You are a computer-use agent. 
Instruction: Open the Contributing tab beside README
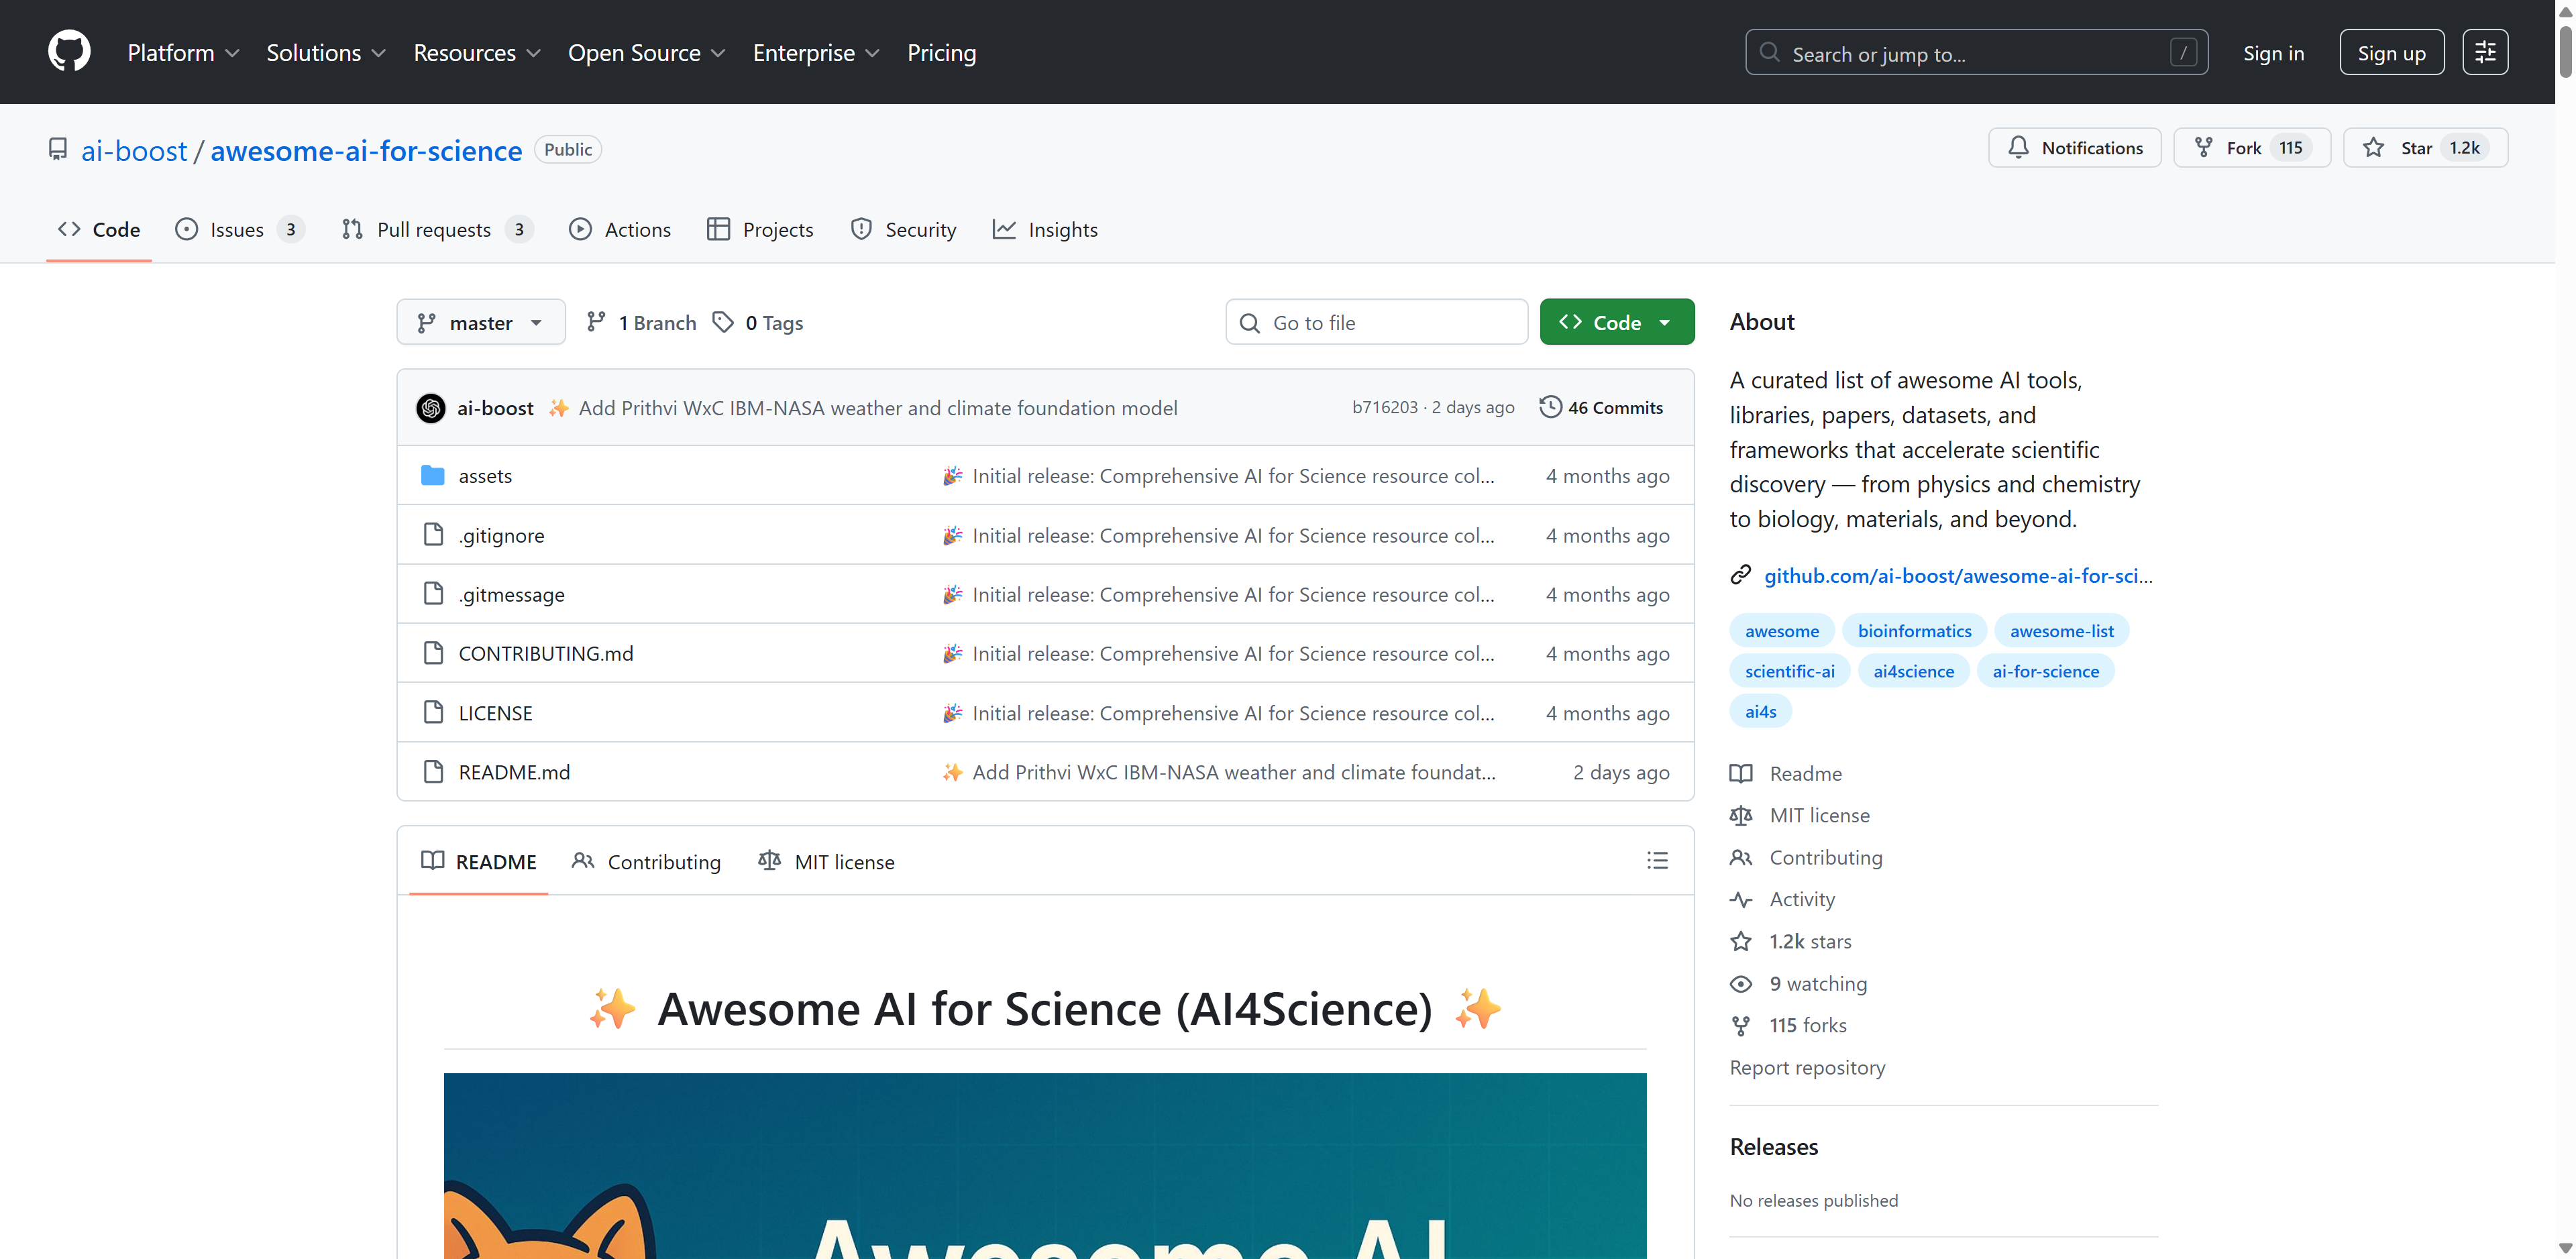tap(646, 862)
